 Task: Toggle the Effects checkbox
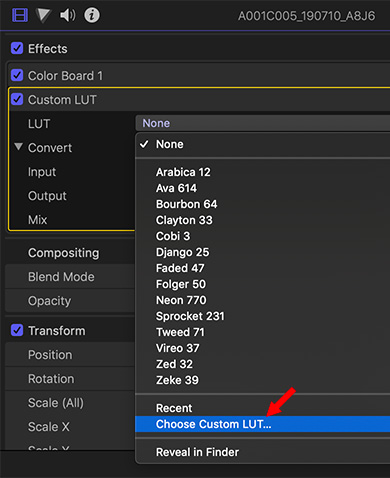(x=17, y=48)
